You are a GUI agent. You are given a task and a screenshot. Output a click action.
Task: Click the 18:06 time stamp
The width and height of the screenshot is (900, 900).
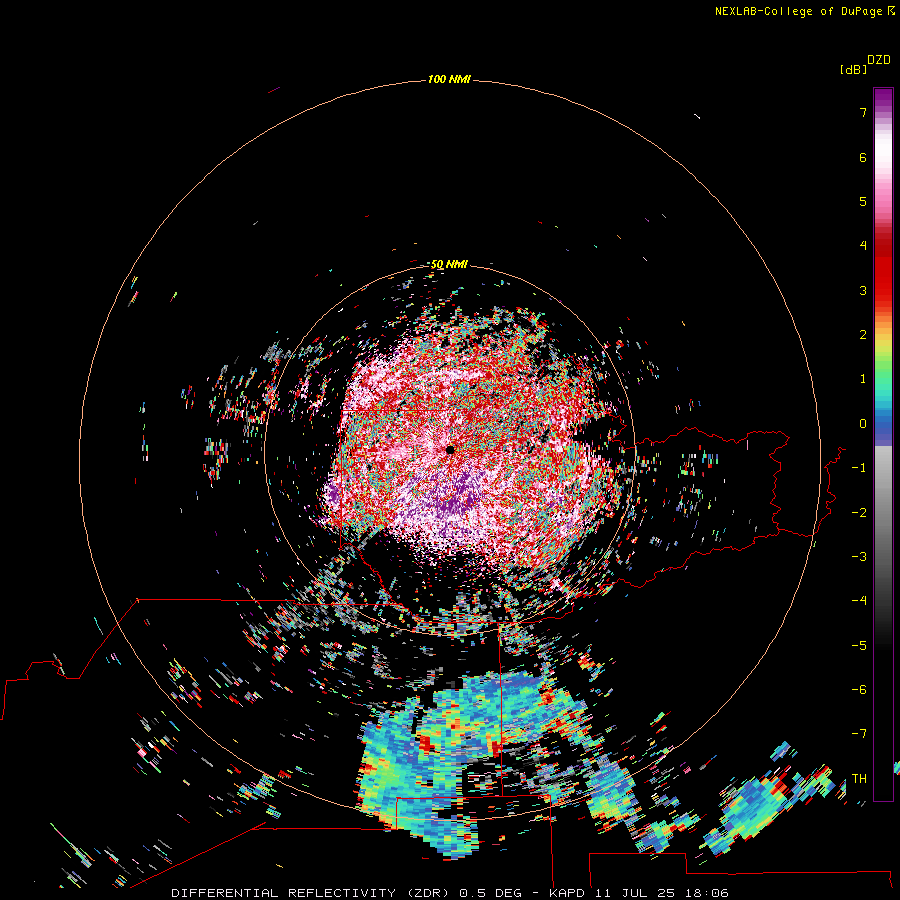(708, 893)
